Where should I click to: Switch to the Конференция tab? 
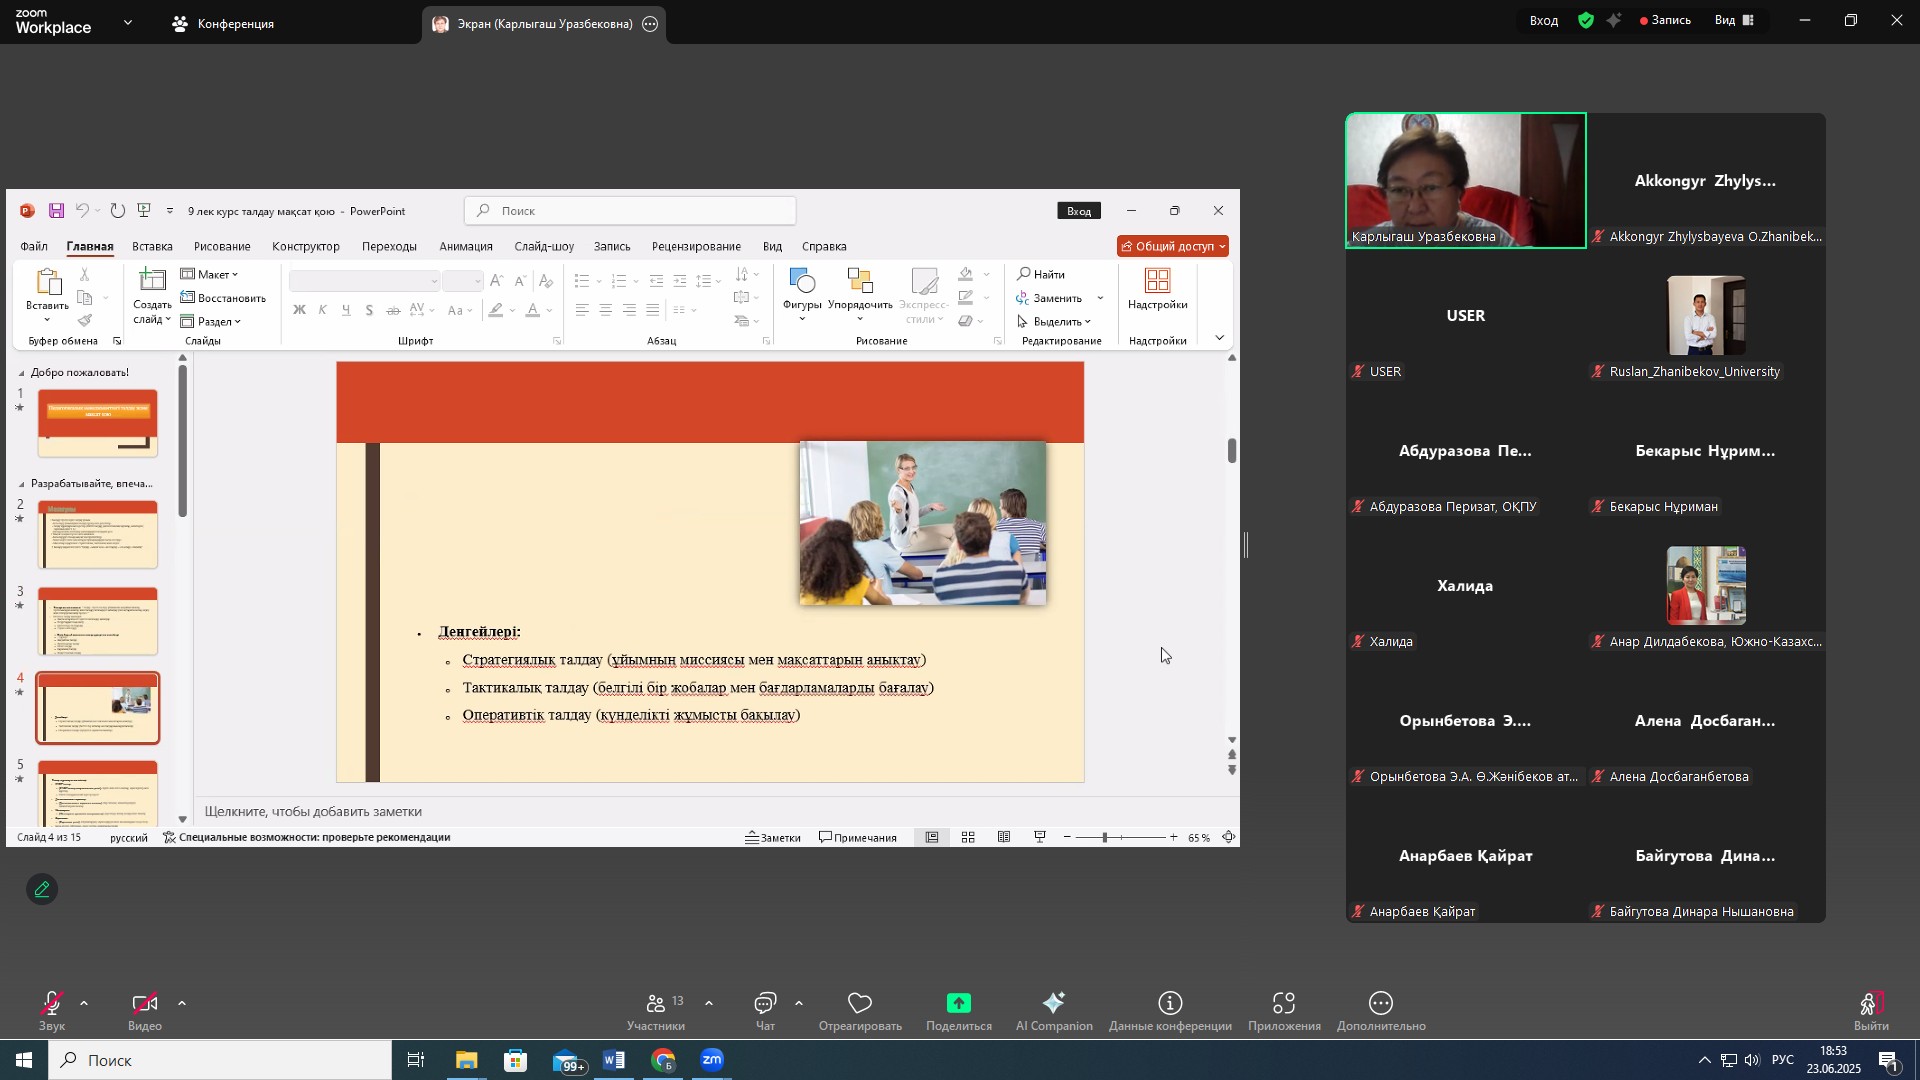click(224, 23)
